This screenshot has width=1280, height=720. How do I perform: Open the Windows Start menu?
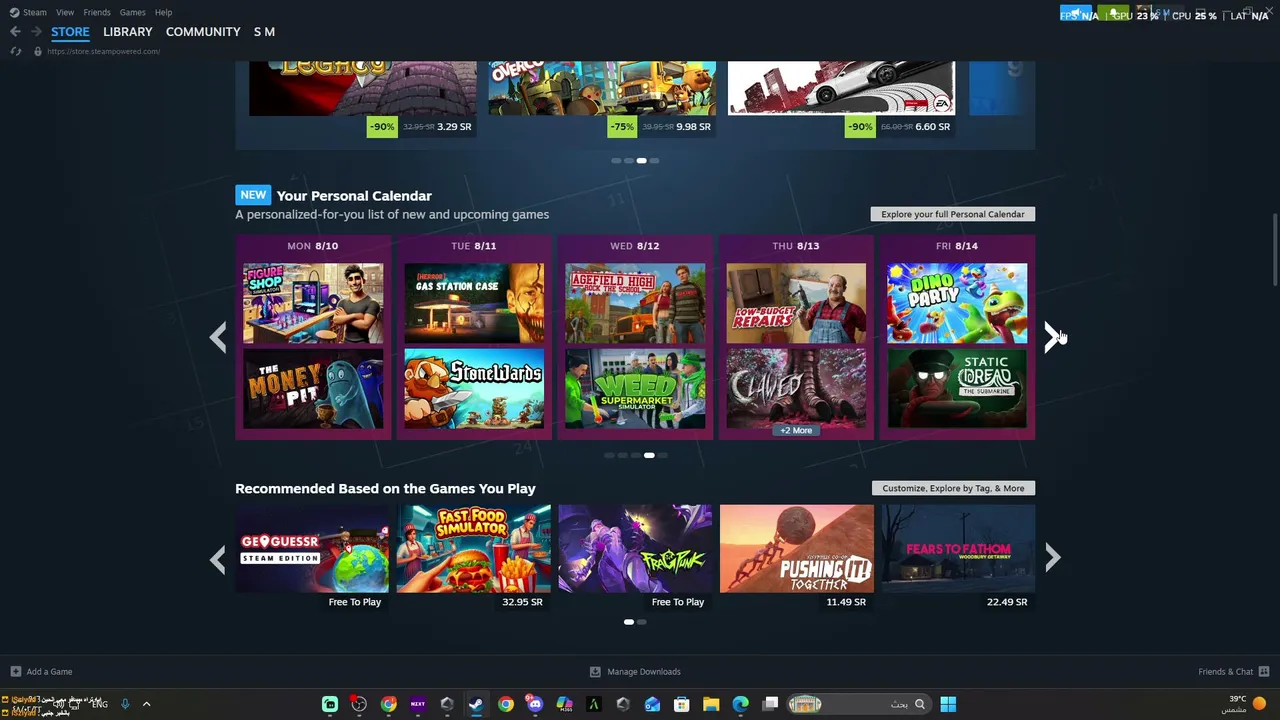coord(948,704)
